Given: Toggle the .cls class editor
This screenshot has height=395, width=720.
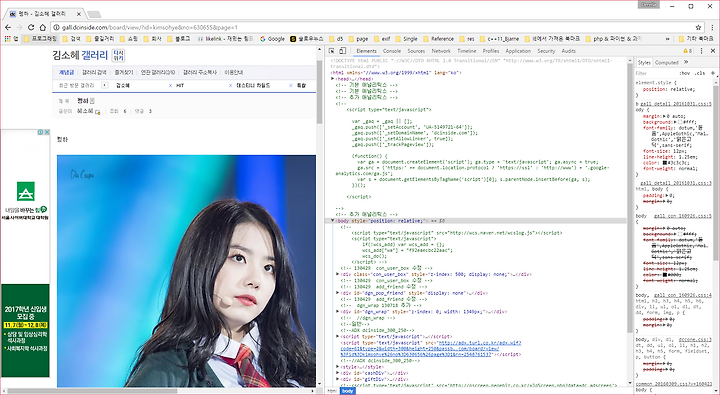Looking at the screenshot, I should pos(700,73).
